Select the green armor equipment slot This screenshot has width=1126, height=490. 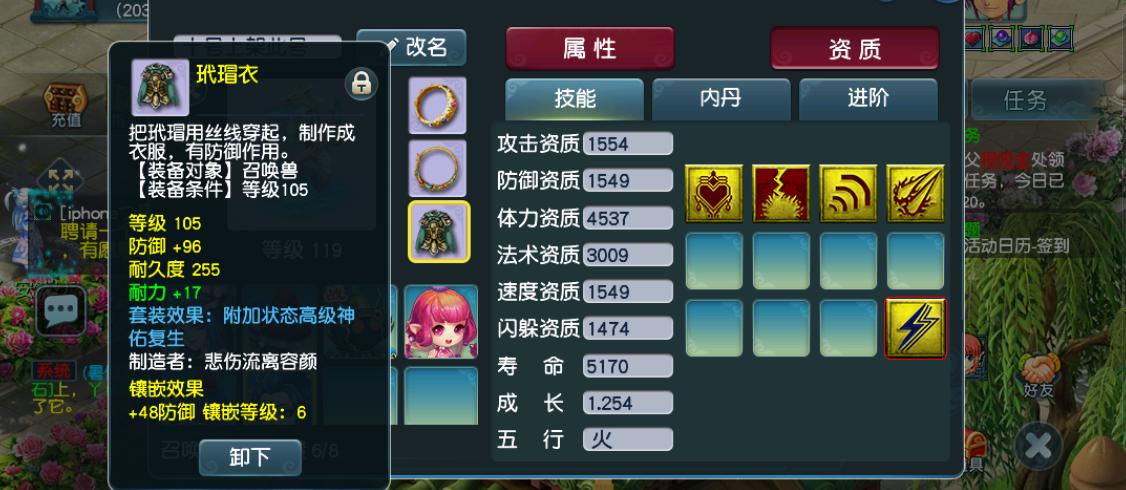coord(439,231)
